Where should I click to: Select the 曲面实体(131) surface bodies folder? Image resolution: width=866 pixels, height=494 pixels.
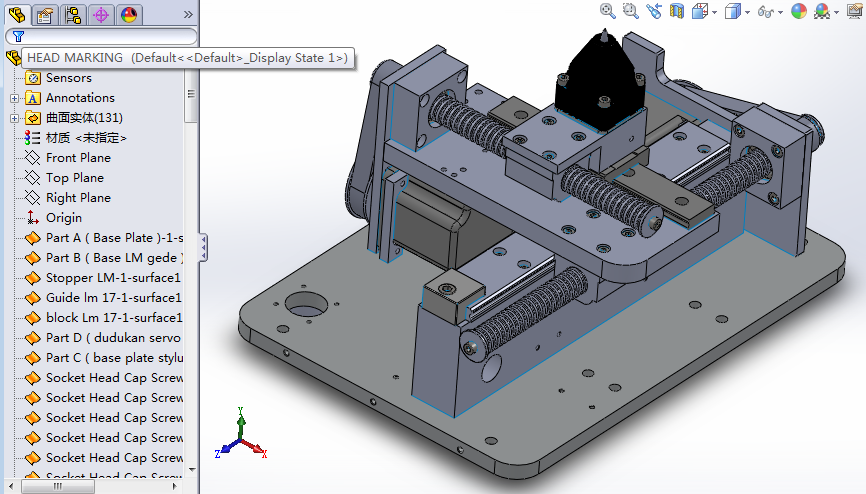point(74,118)
